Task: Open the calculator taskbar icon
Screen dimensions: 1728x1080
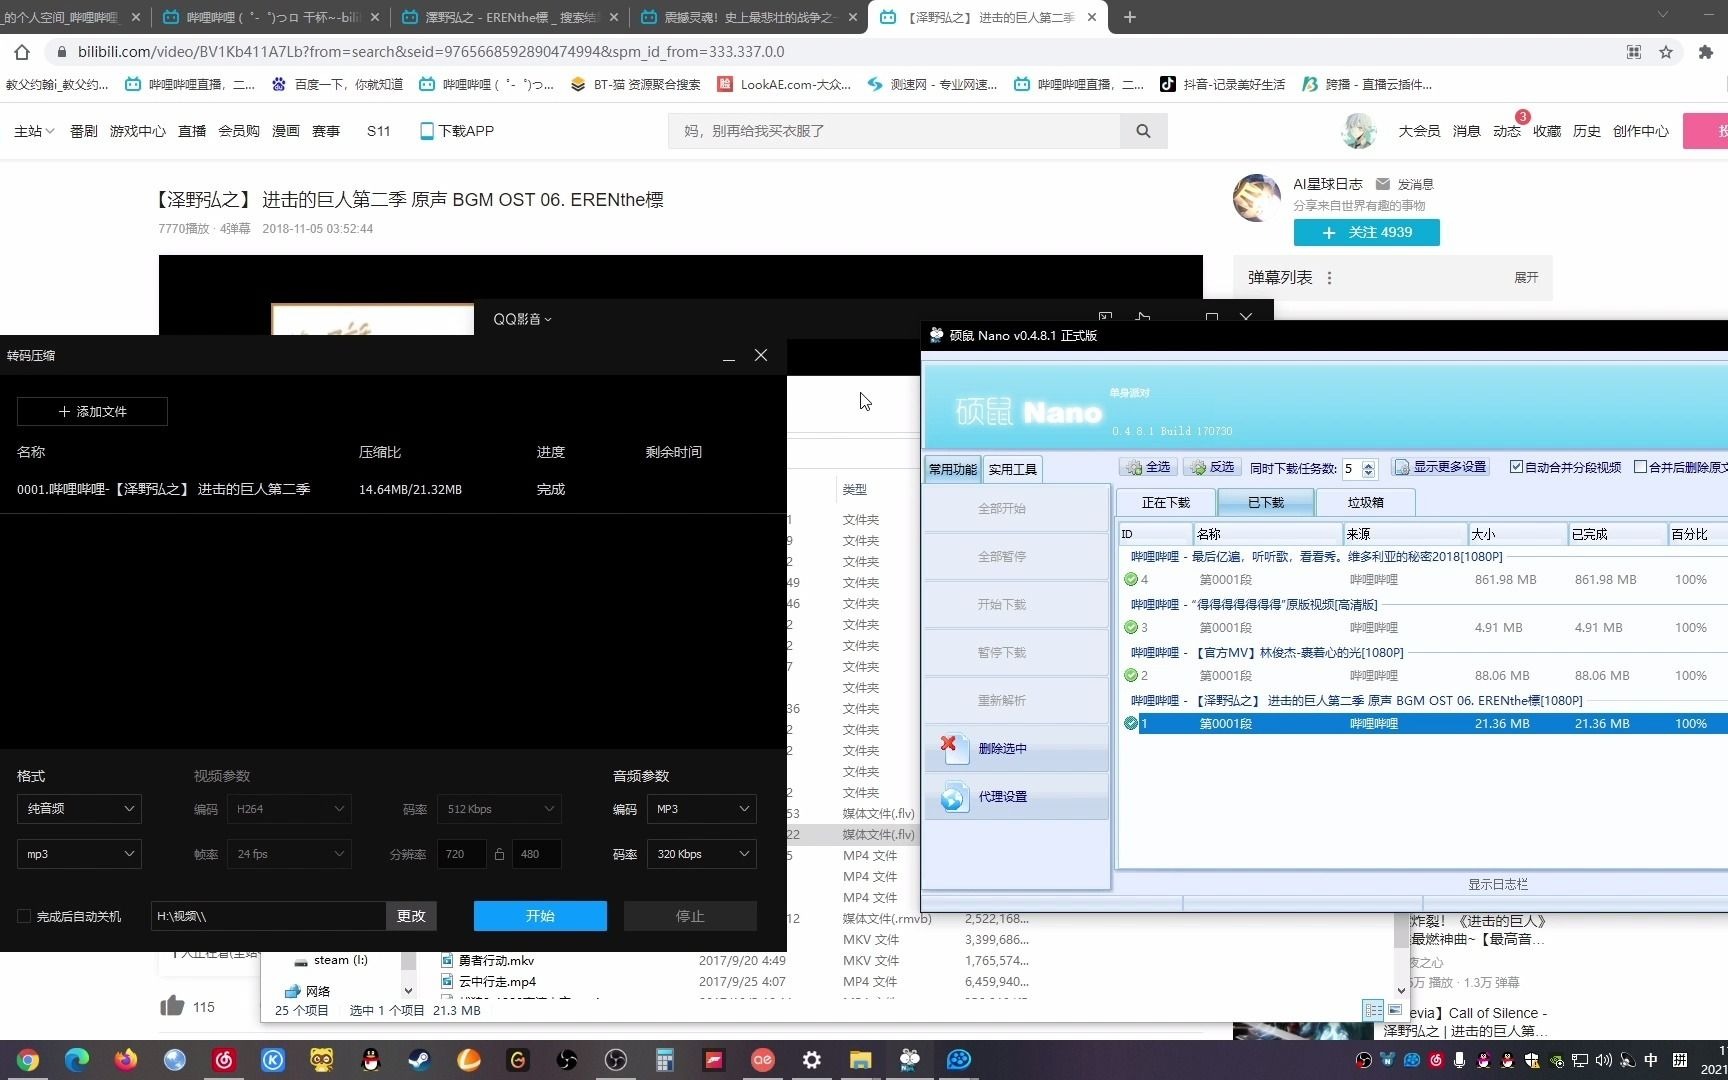Action: [x=665, y=1060]
